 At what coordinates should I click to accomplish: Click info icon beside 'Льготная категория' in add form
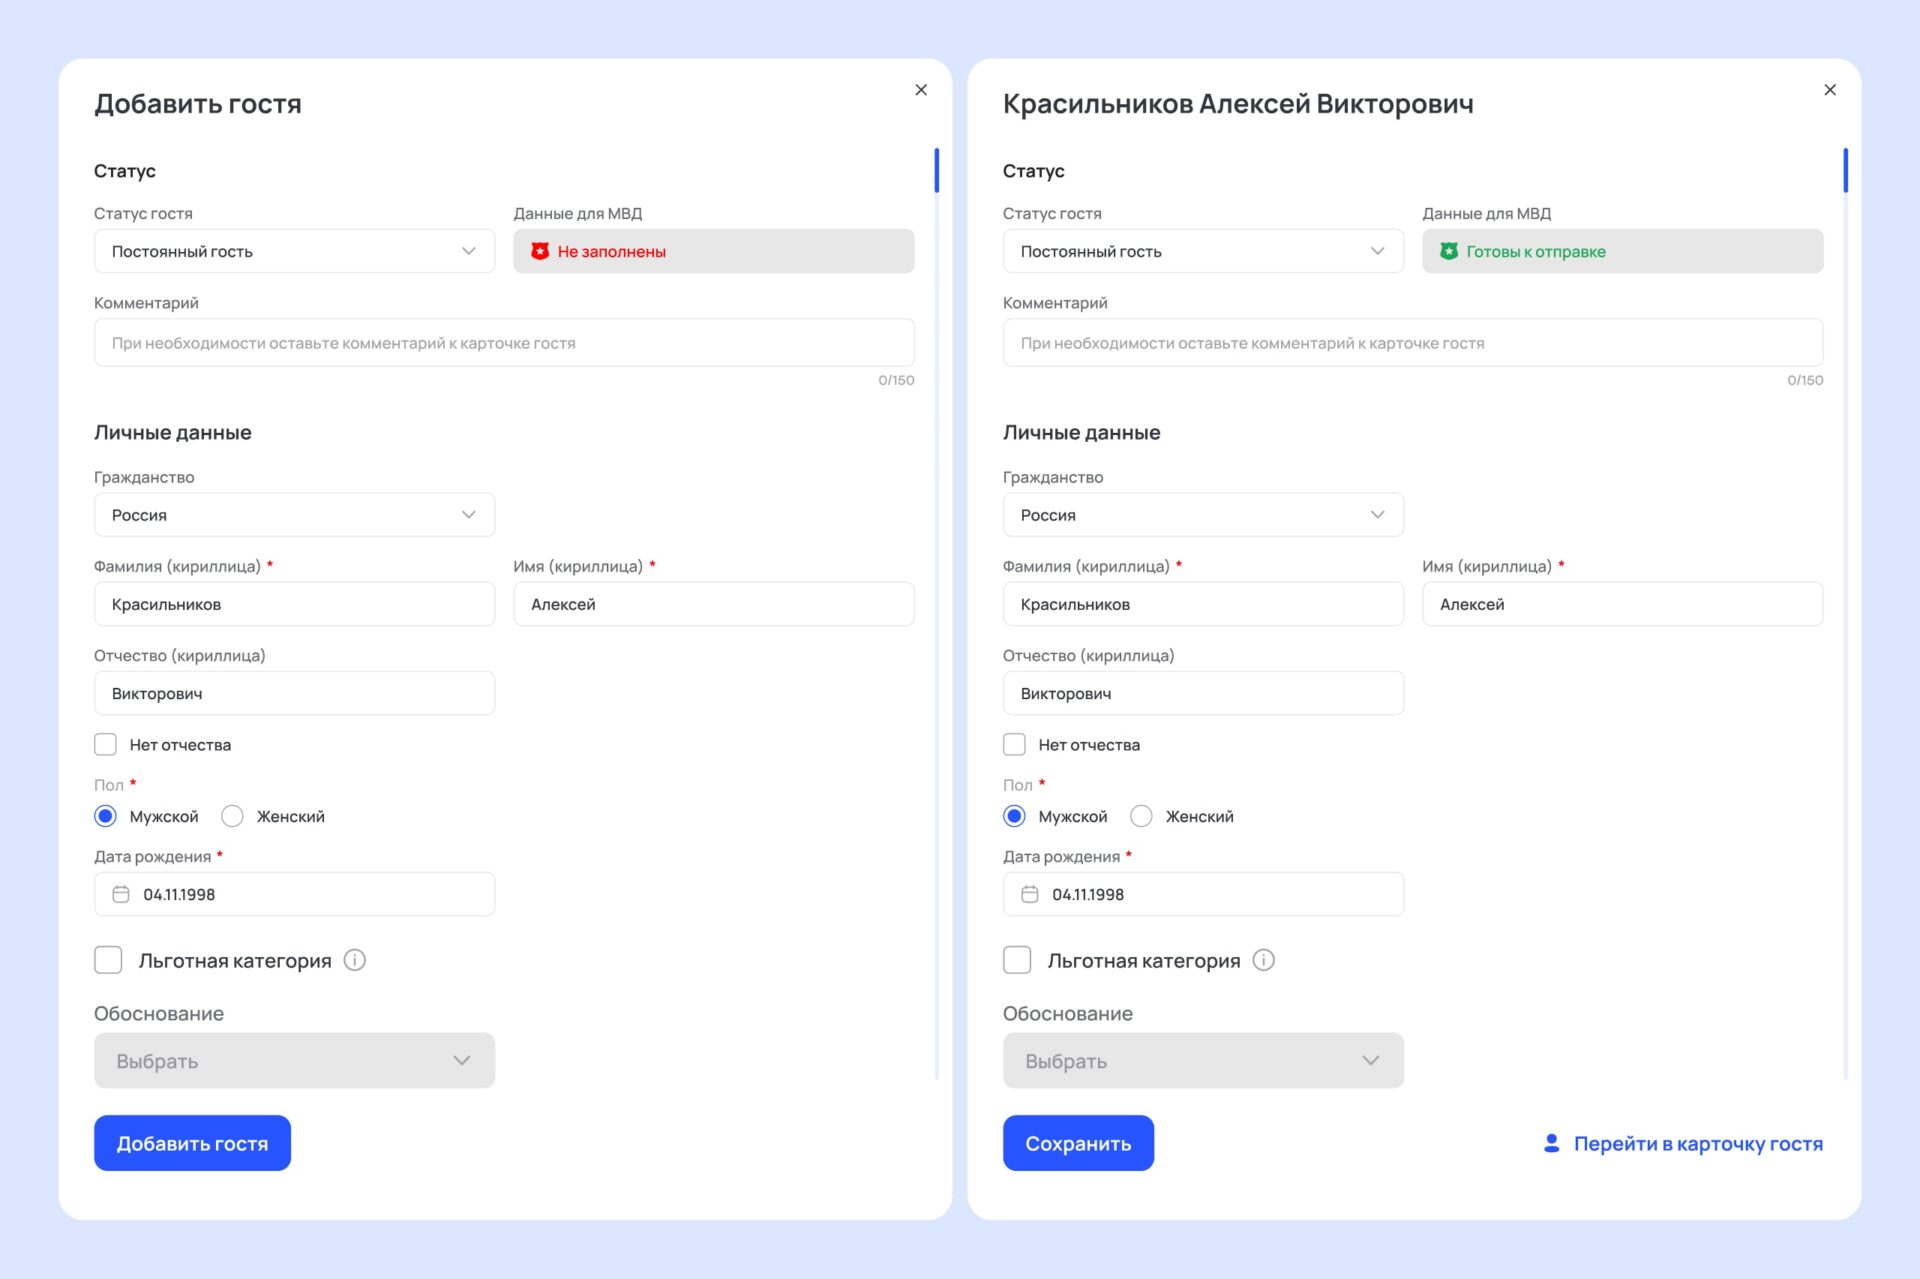pos(355,960)
